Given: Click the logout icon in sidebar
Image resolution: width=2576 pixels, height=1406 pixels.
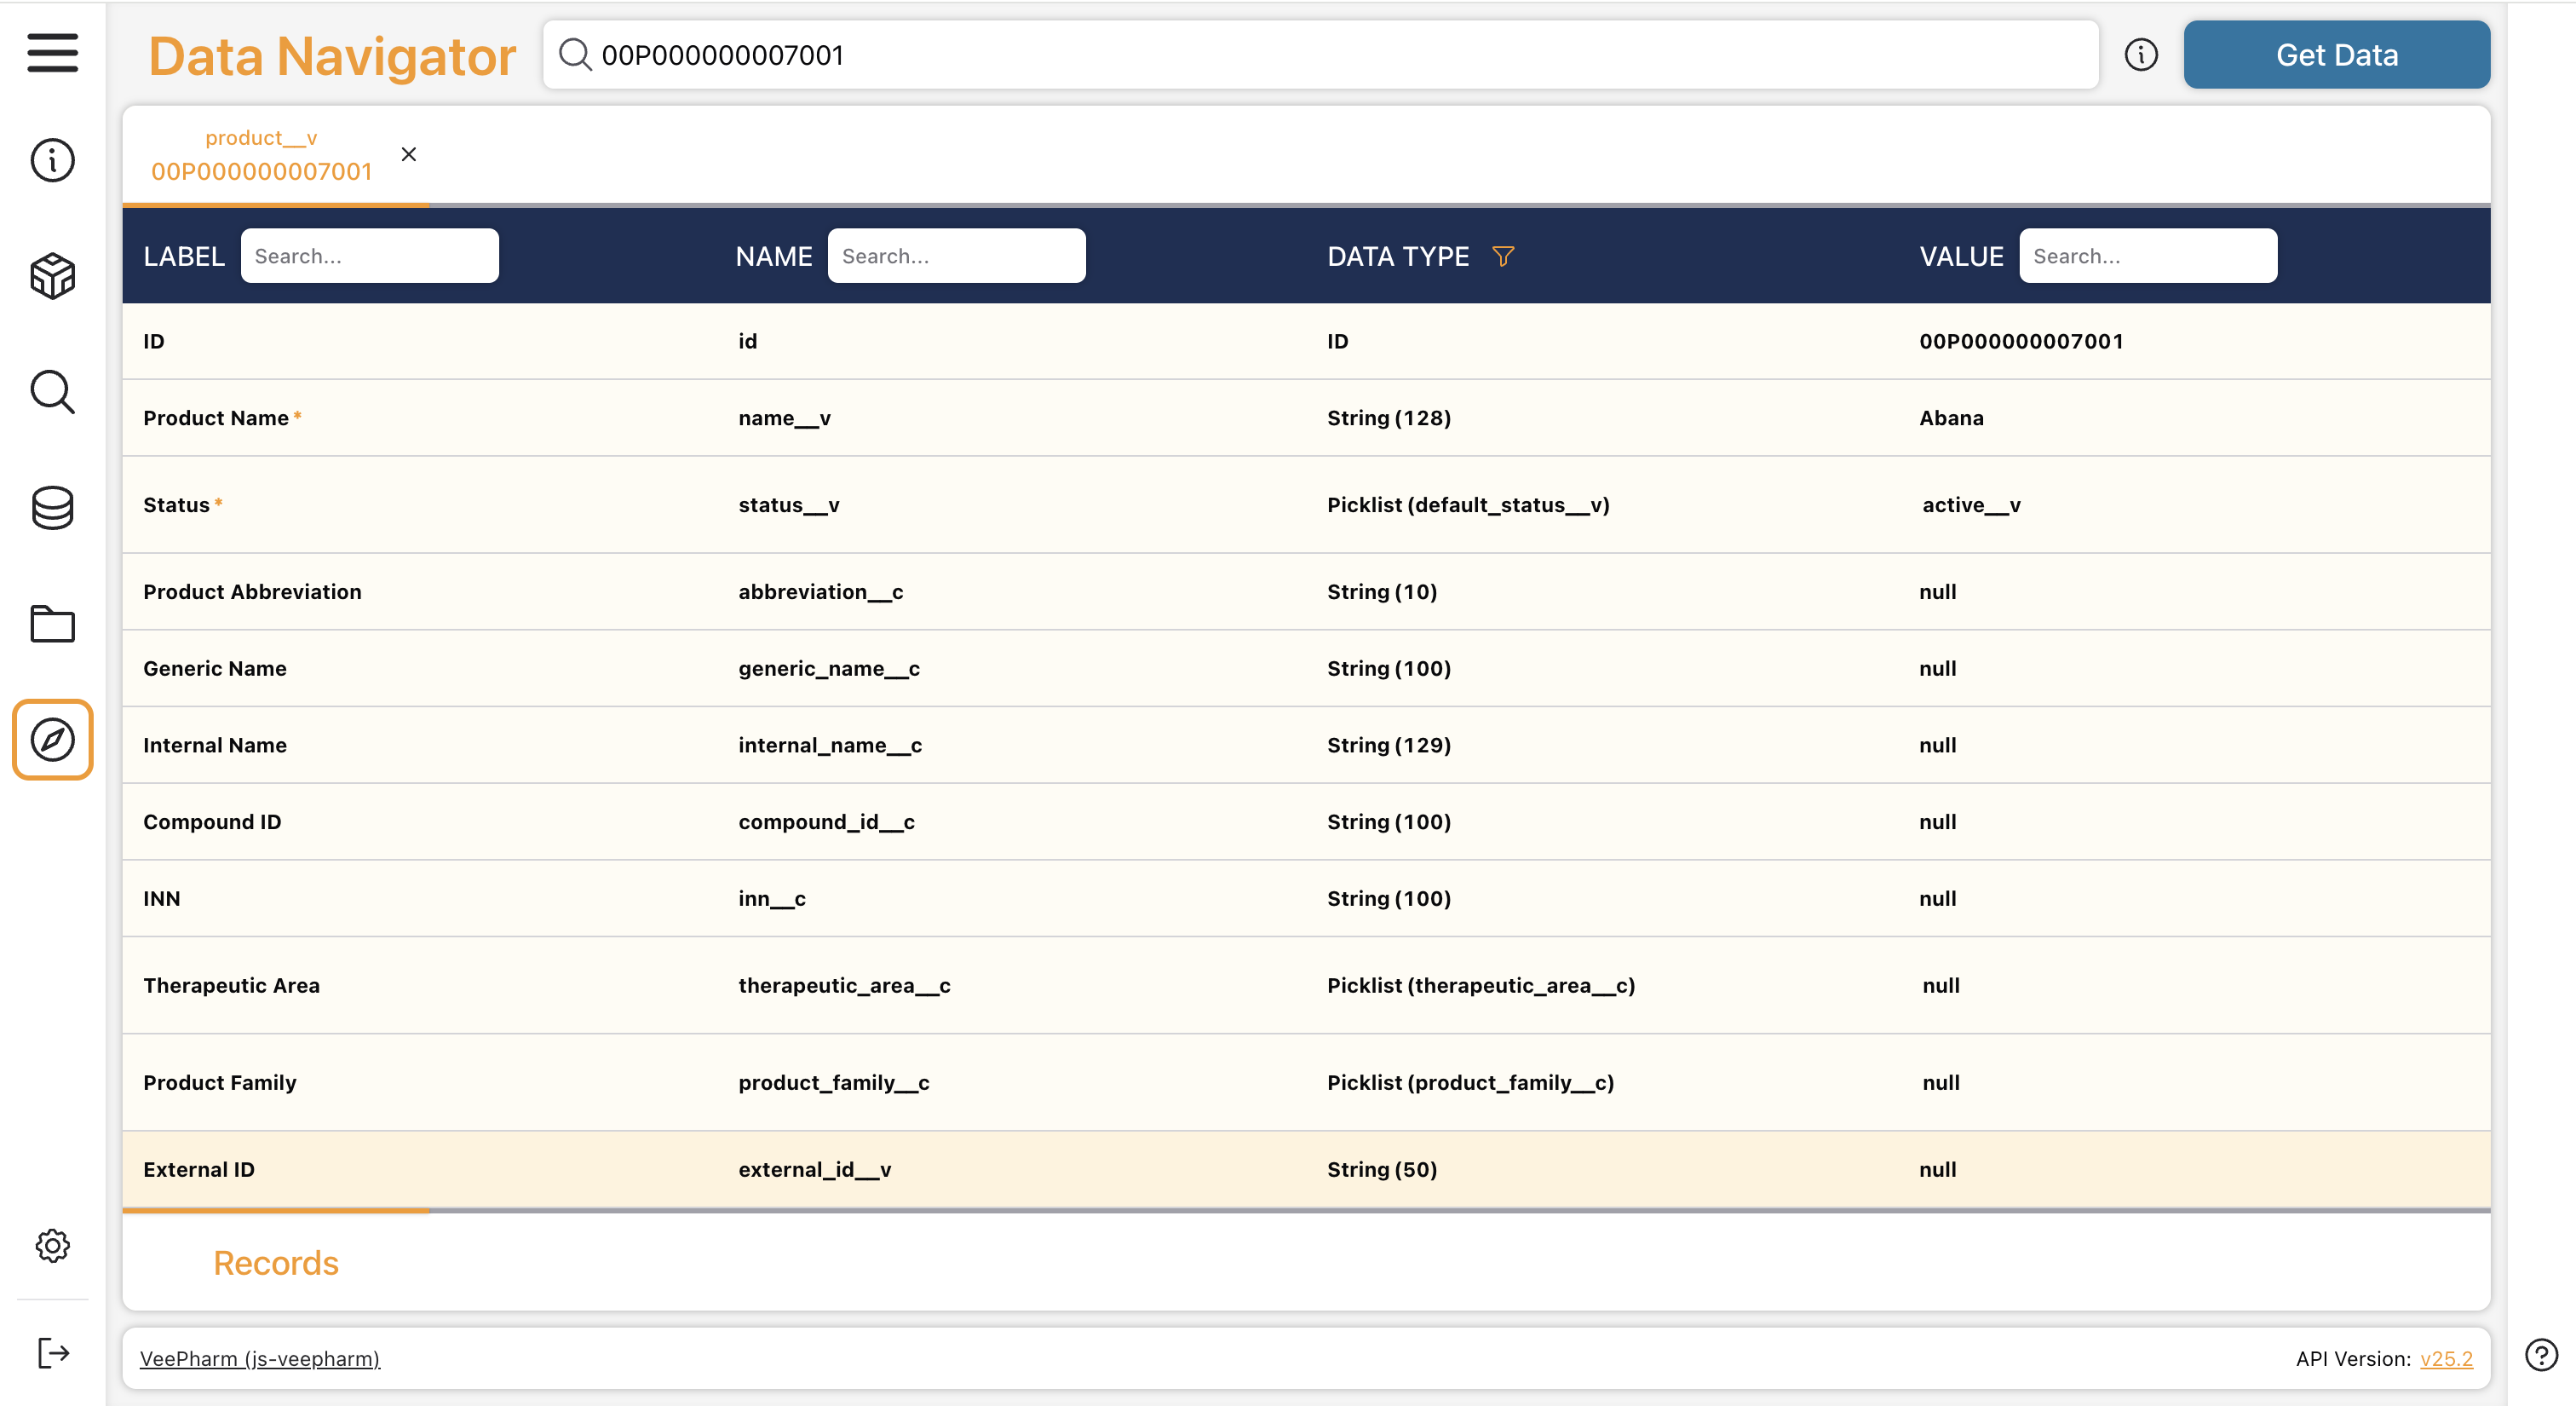Looking at the screenshot, I should 52,1353.
